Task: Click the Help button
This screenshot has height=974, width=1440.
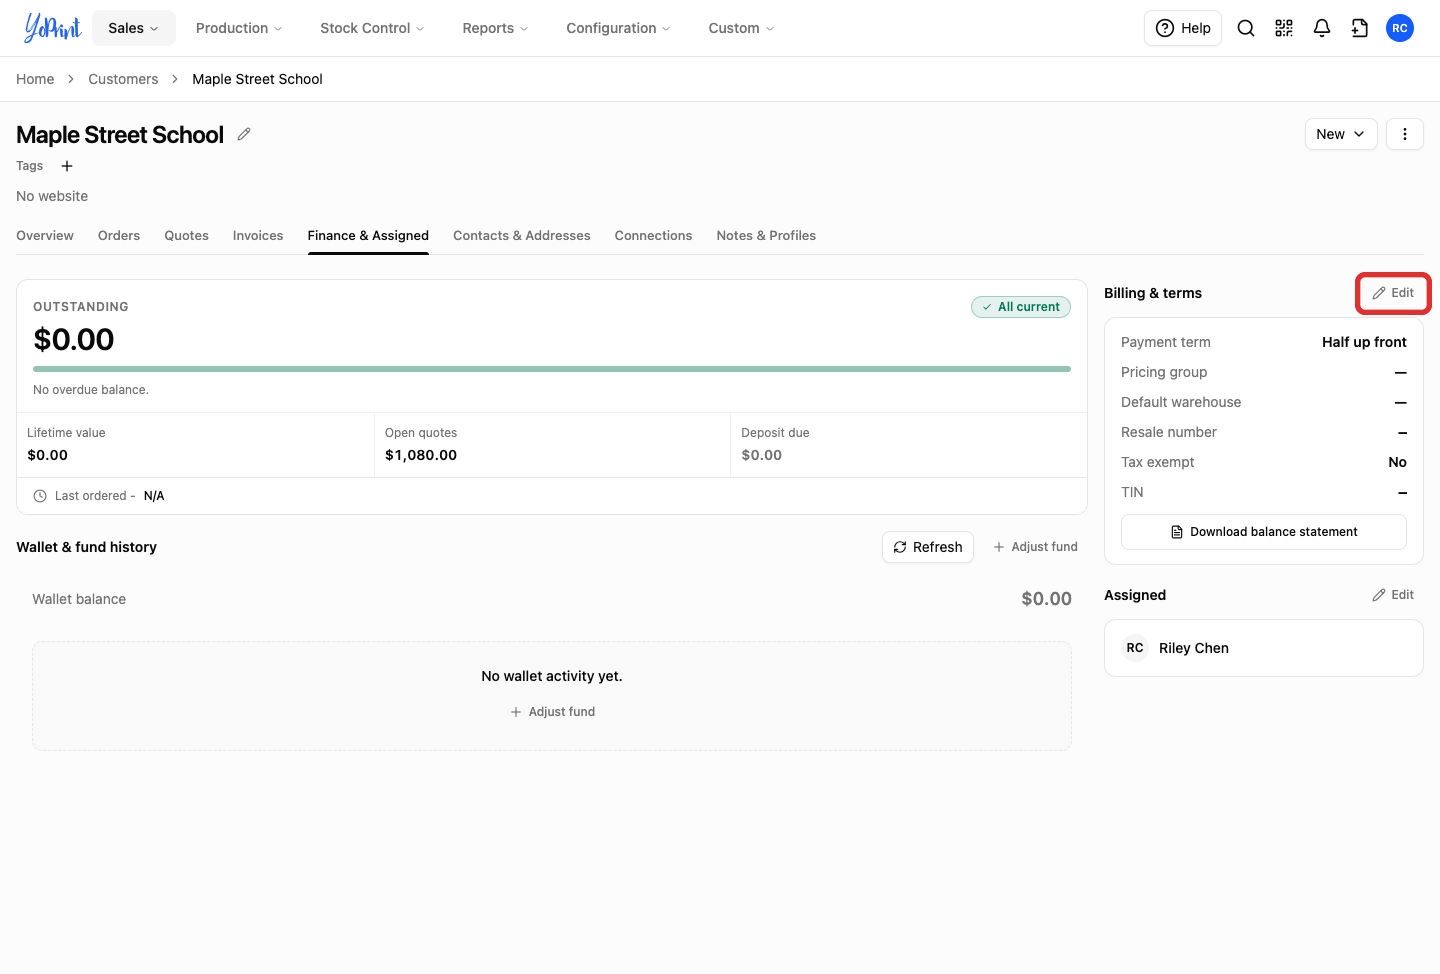Action: pyautogui.click(x=1183, y=28)
